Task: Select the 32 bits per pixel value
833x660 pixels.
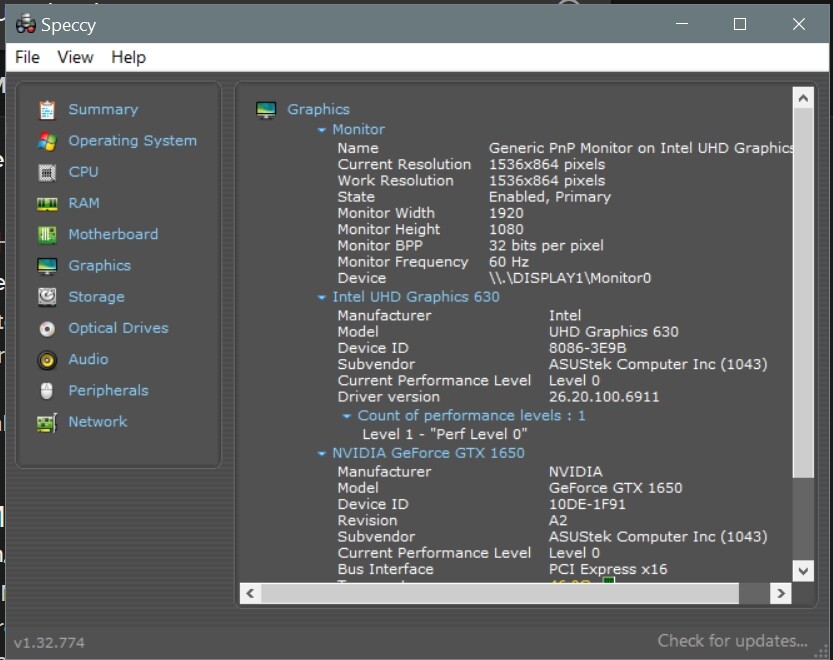Action: pyautogui.click(x=546, y=246)
